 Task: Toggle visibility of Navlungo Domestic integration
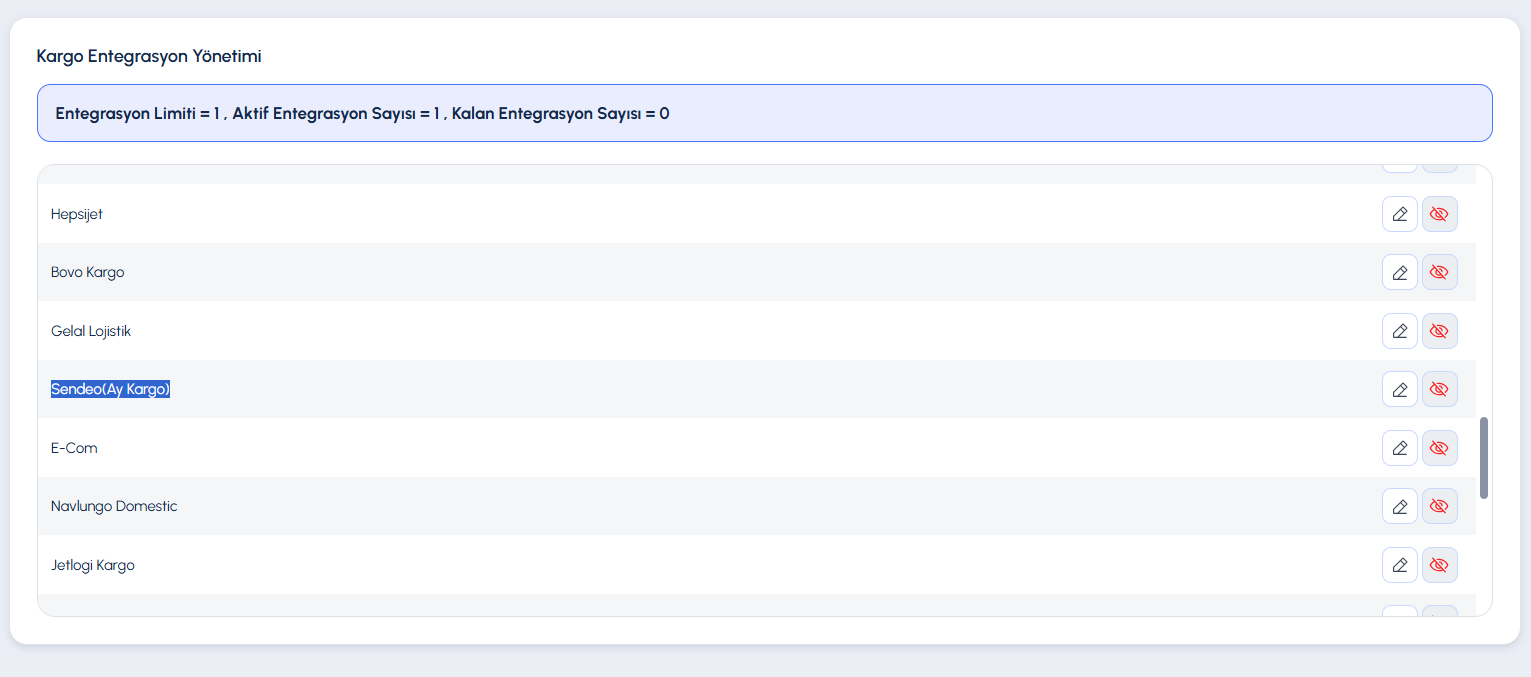click(1440, 506)
